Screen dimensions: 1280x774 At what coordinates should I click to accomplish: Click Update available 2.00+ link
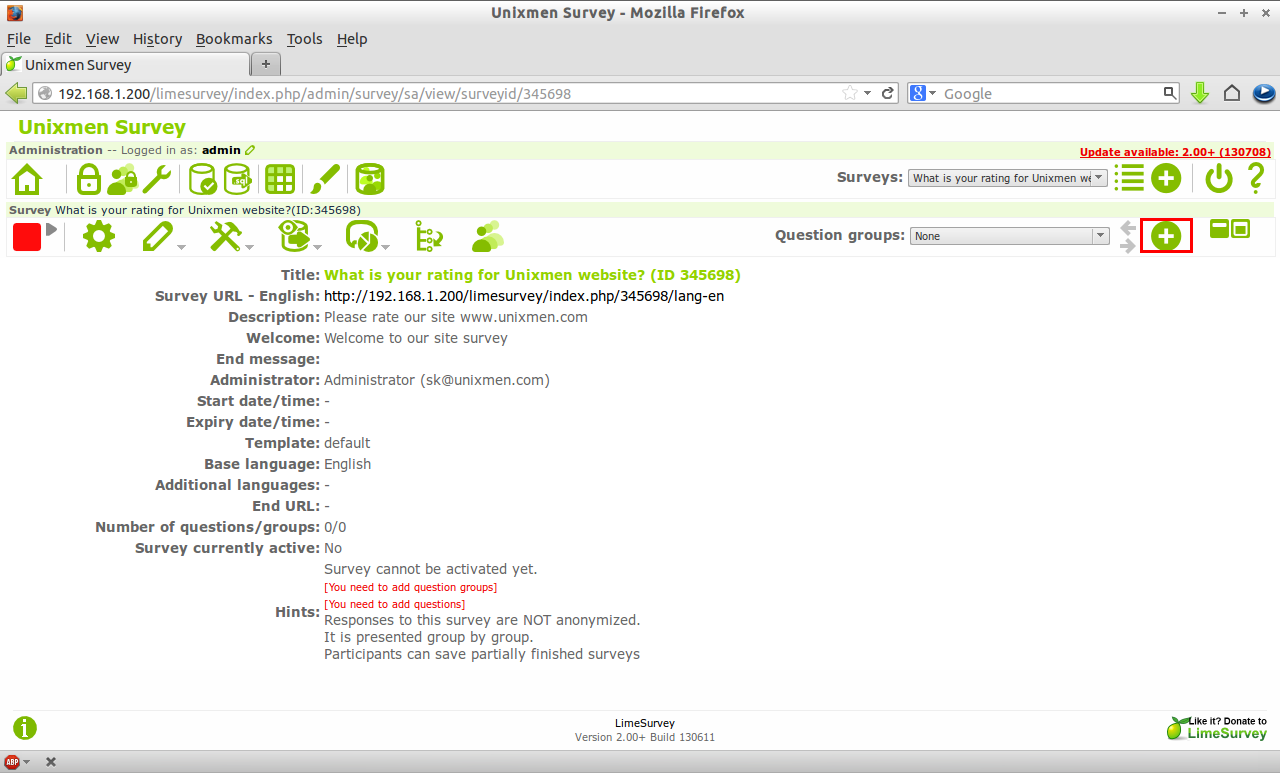[1175, 152]
